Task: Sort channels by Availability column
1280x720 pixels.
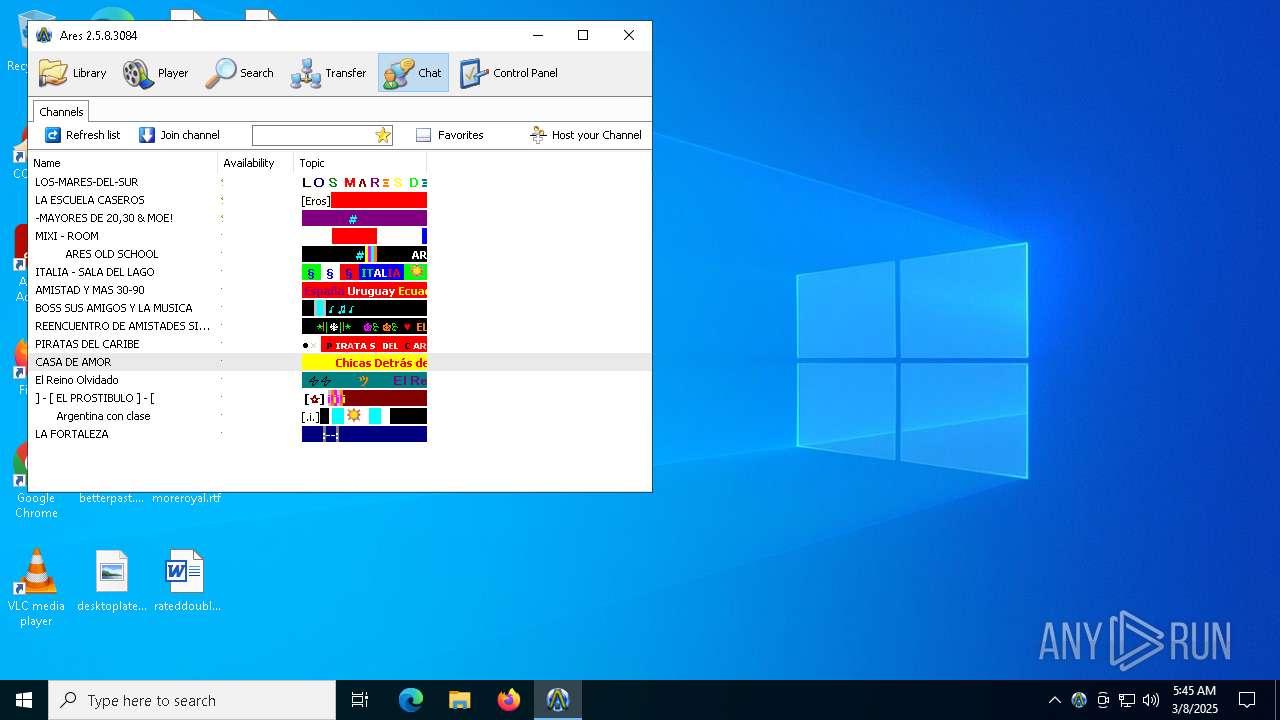Action: pos(256,163)
